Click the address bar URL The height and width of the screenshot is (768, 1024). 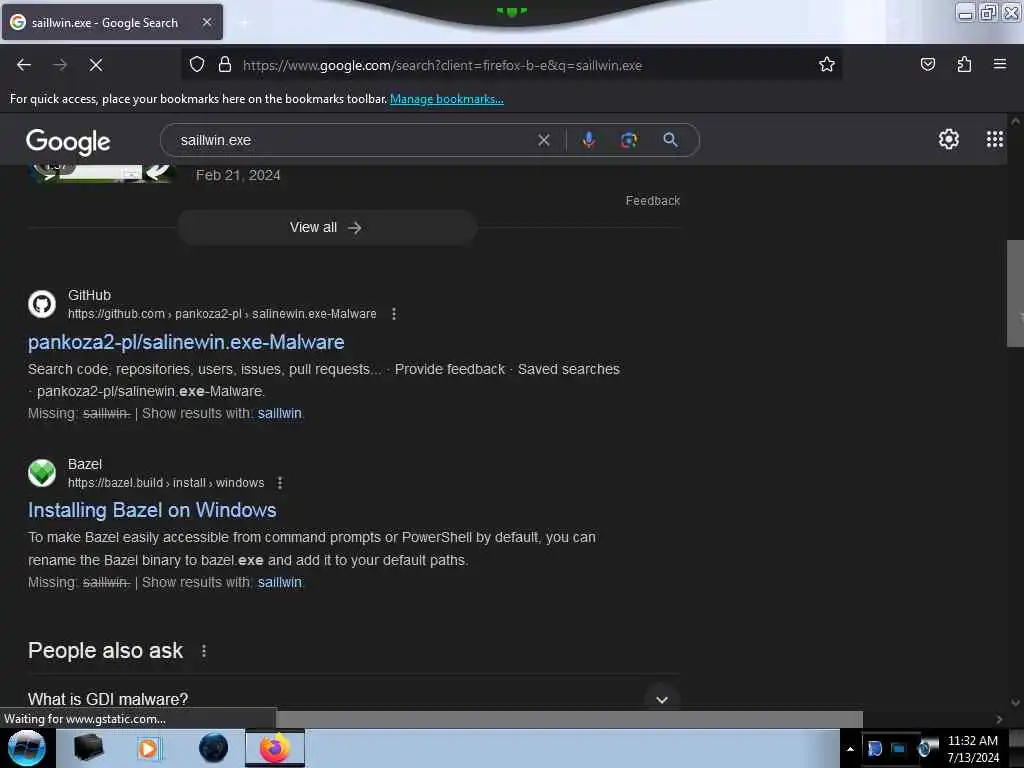[442, 65]
